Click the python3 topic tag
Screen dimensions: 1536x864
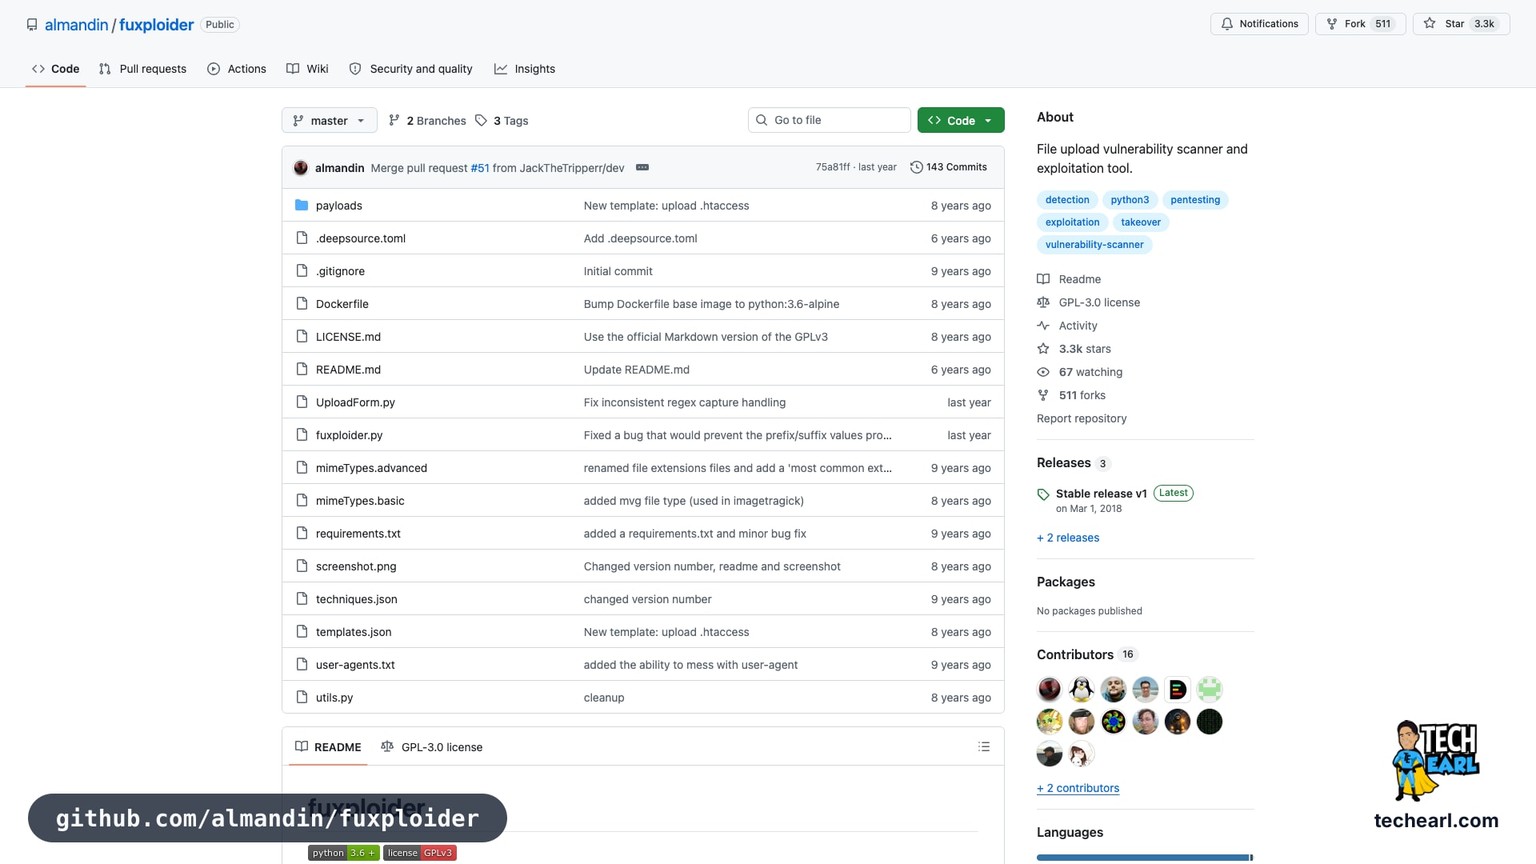coord(1130,200)
